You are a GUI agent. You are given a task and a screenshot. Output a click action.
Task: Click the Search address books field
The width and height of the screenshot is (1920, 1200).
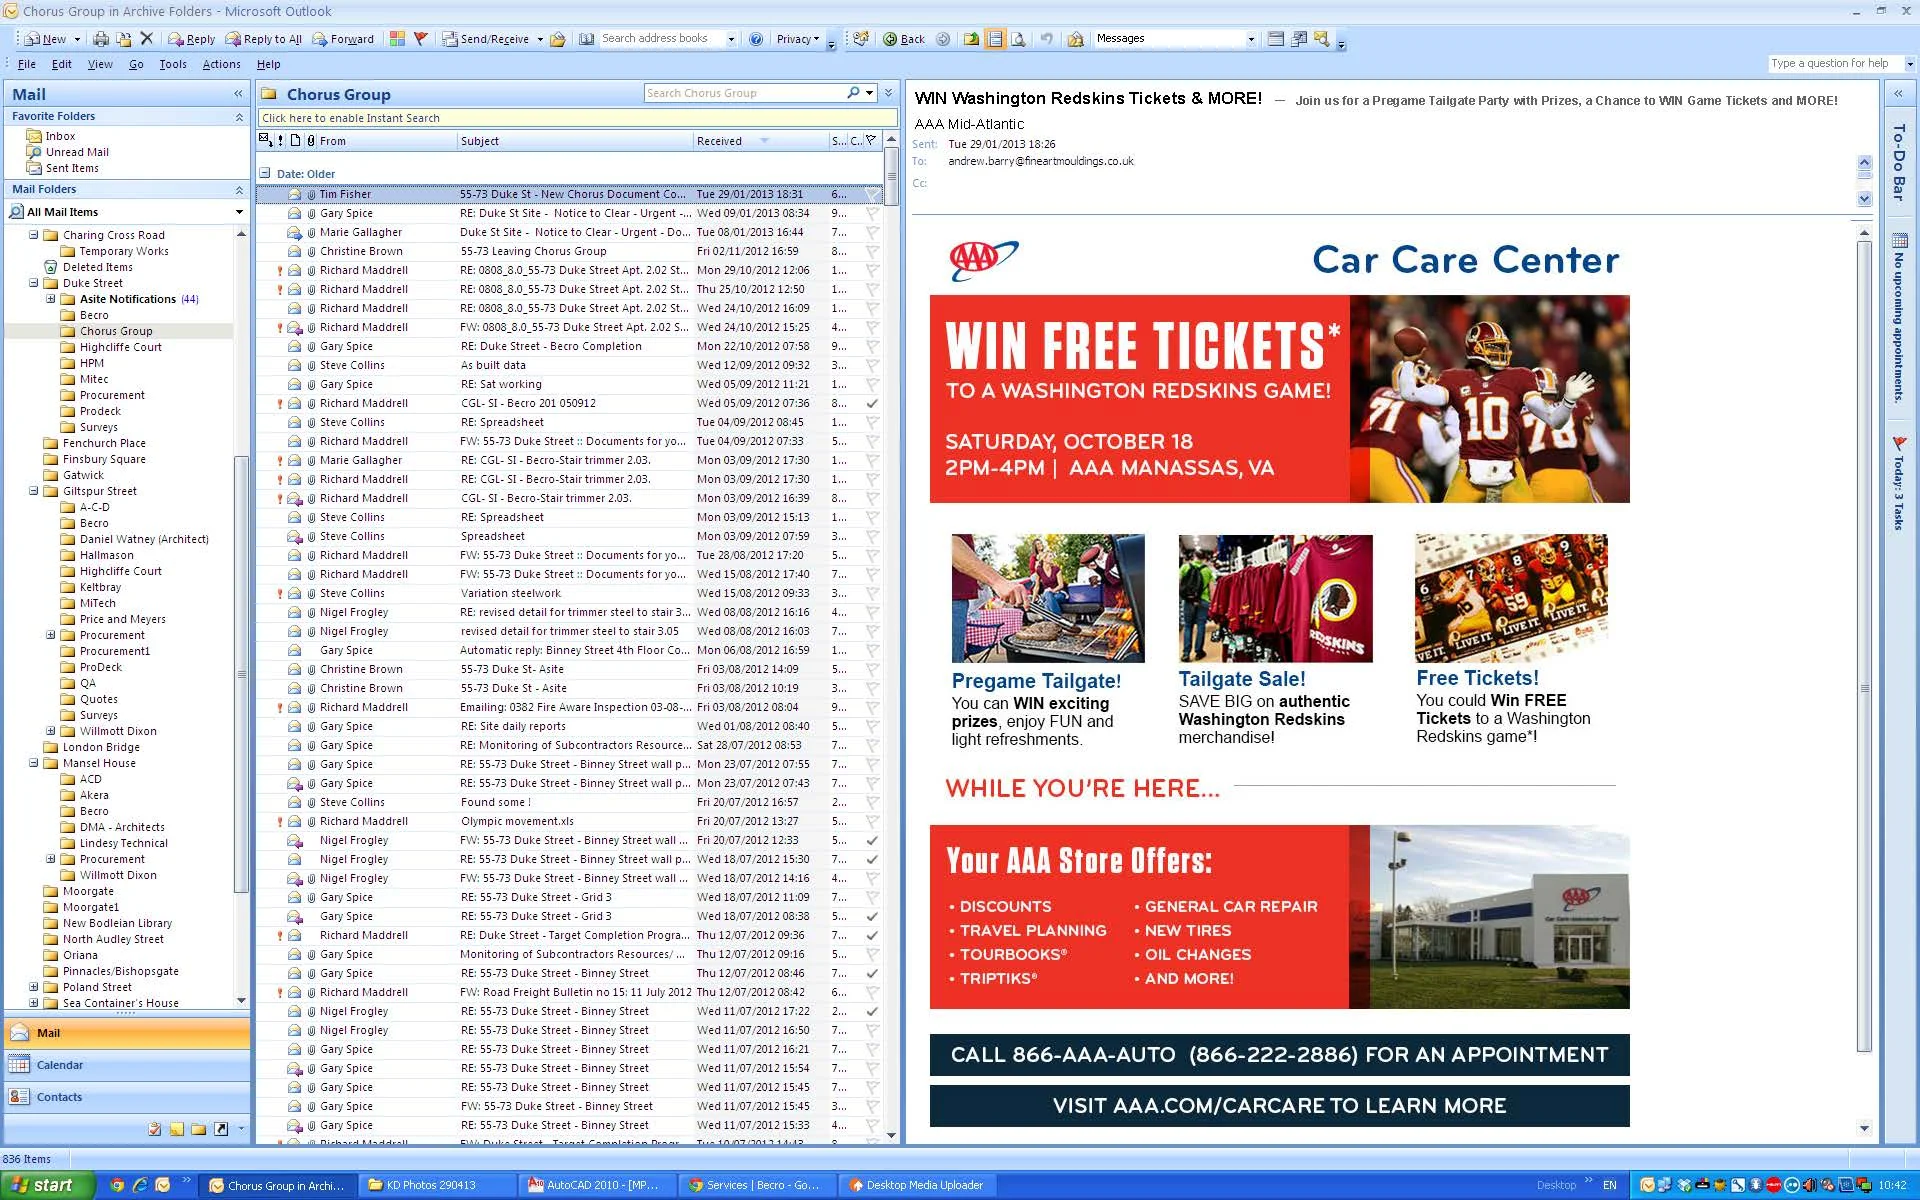[662, 39]
